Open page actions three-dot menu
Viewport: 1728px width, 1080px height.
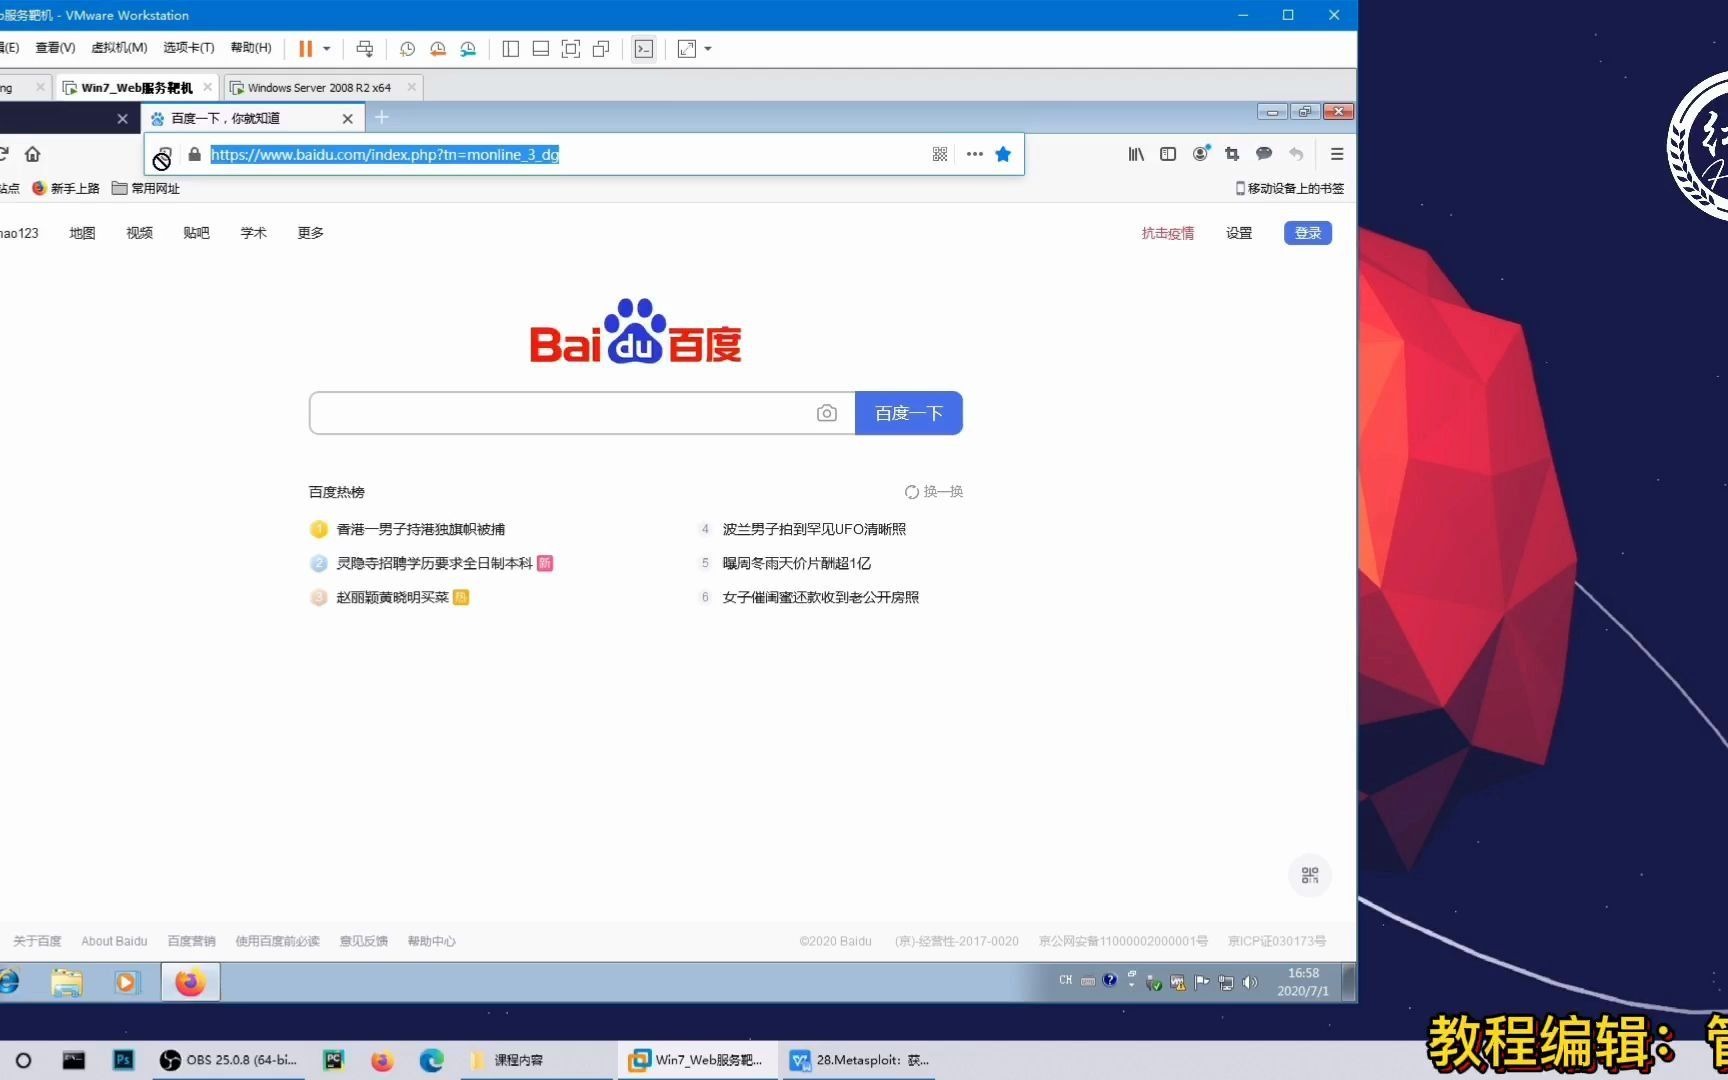(974, 154)
